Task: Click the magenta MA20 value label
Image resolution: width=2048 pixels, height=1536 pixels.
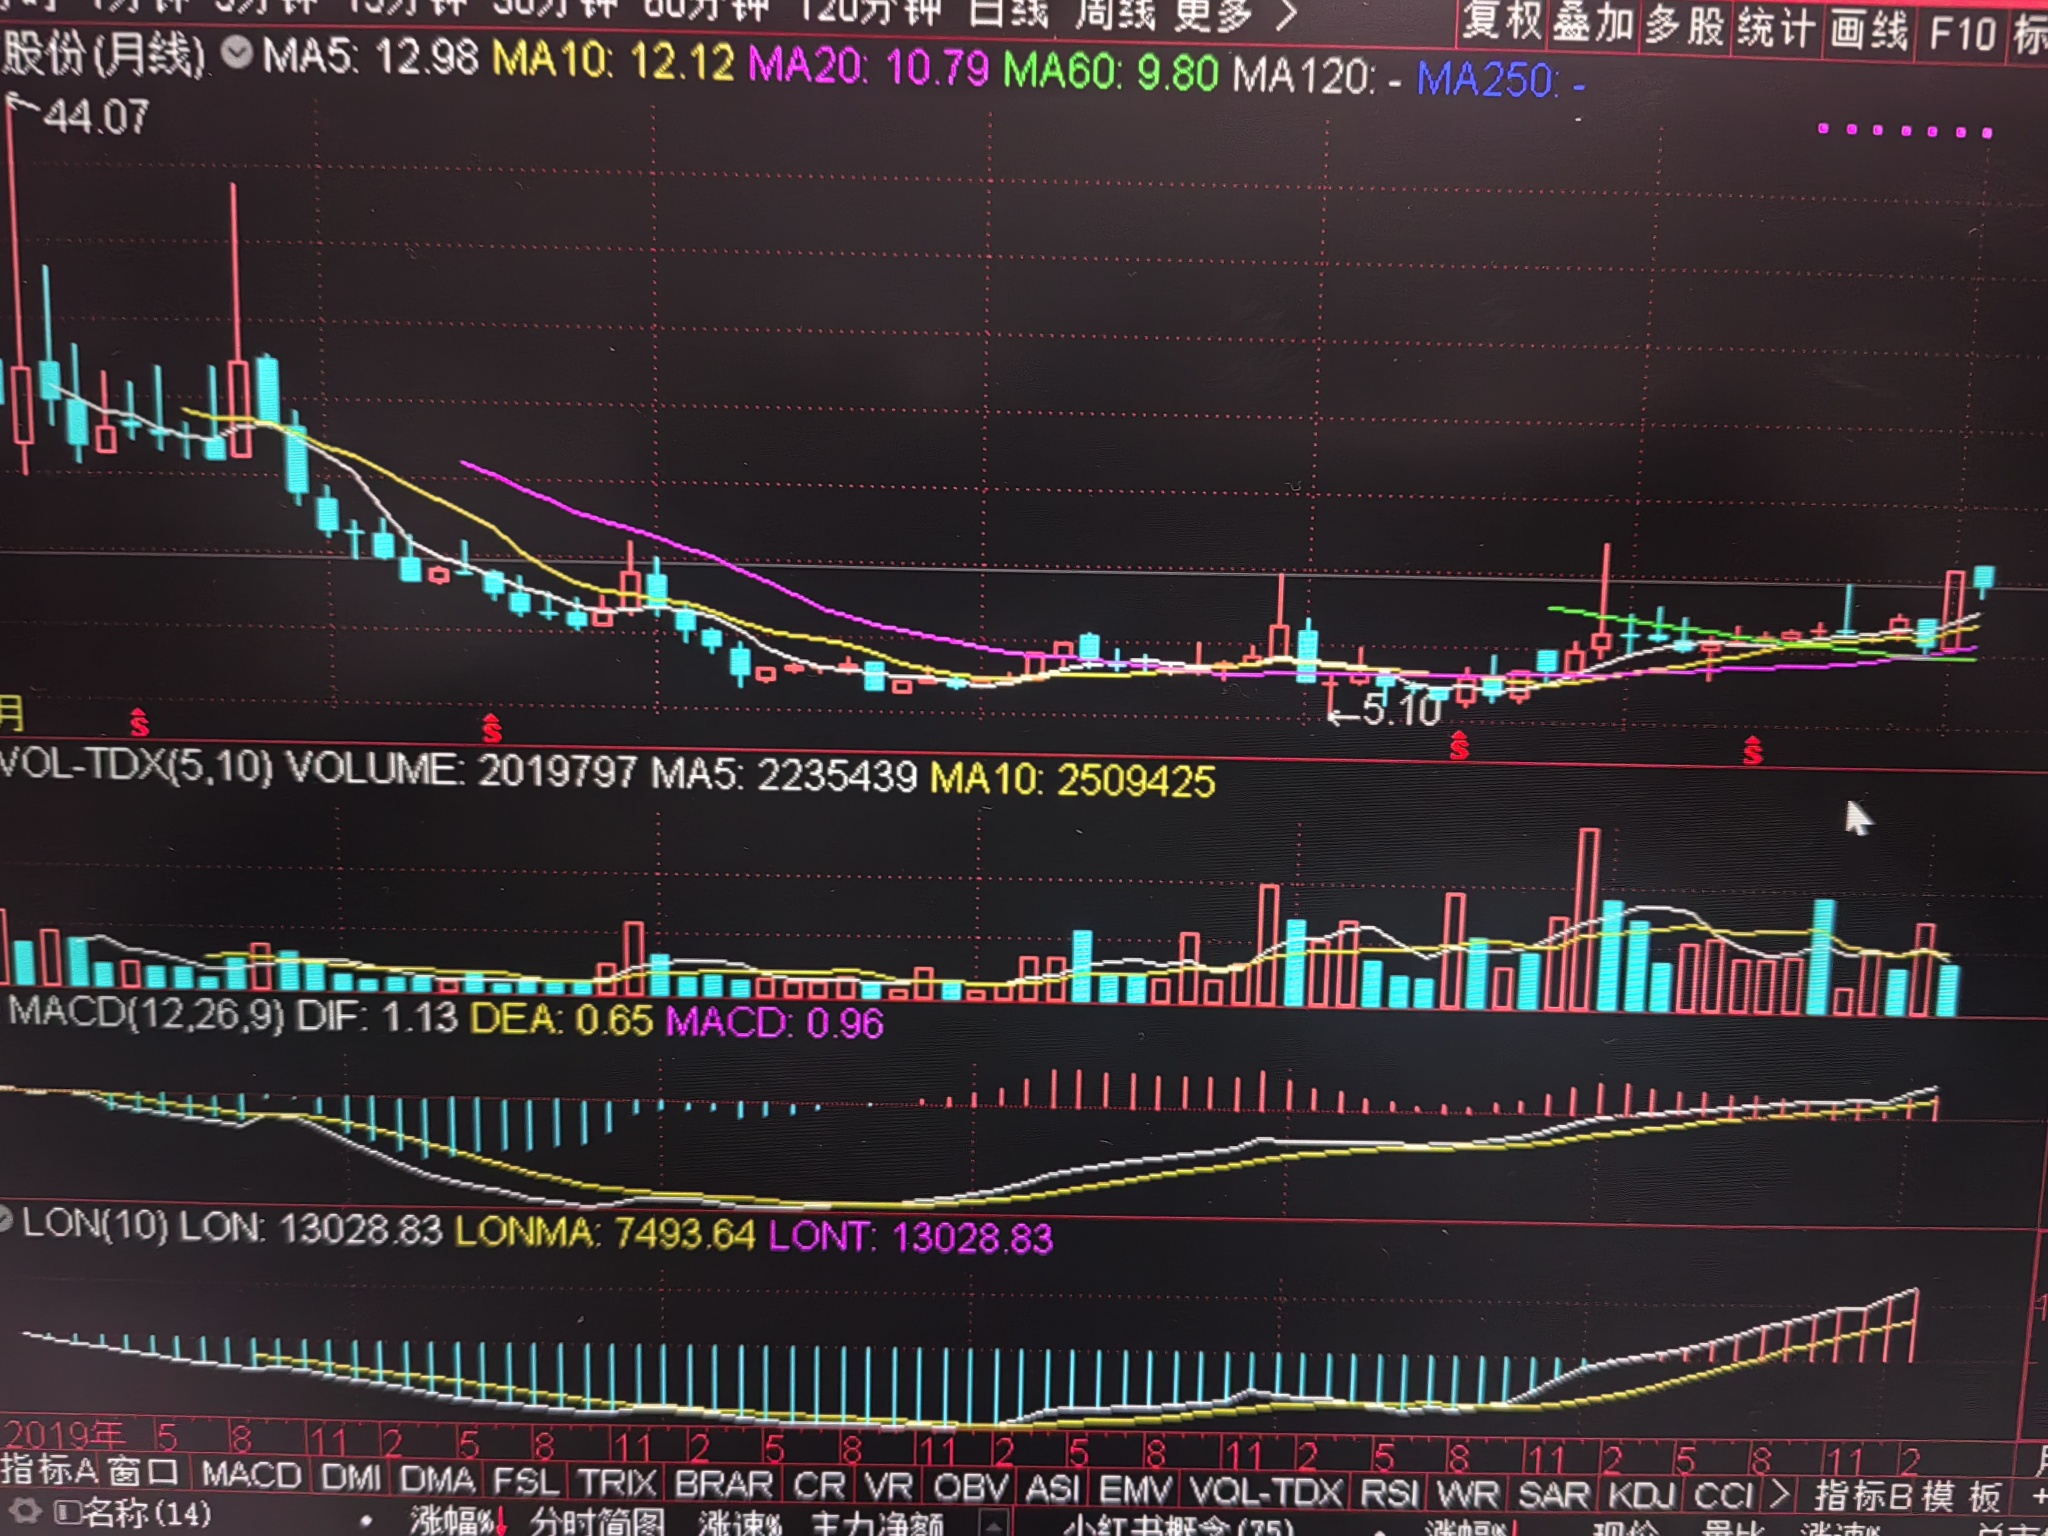Action: point(868,68)
